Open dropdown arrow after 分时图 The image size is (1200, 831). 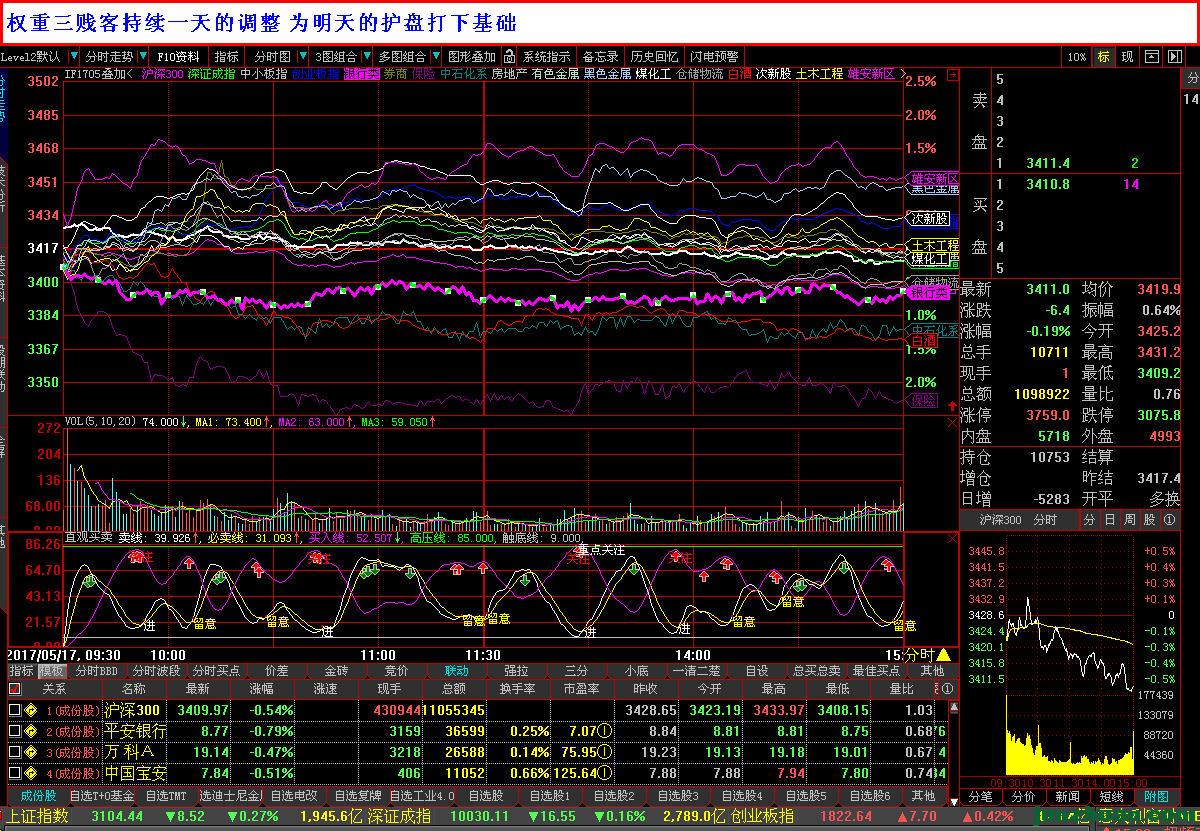click(x=301, y=57)
